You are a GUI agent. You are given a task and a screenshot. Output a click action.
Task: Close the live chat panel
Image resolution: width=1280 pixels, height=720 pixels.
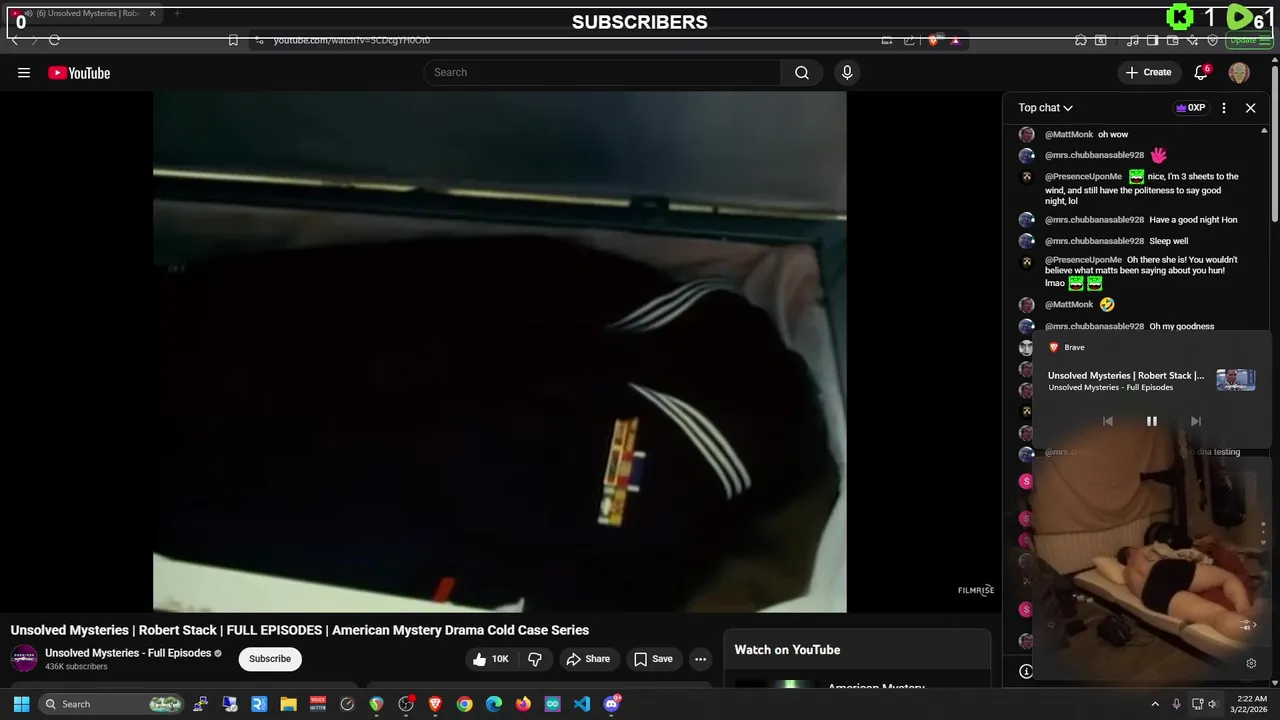pyautogui.click(x=1250, y=108)
